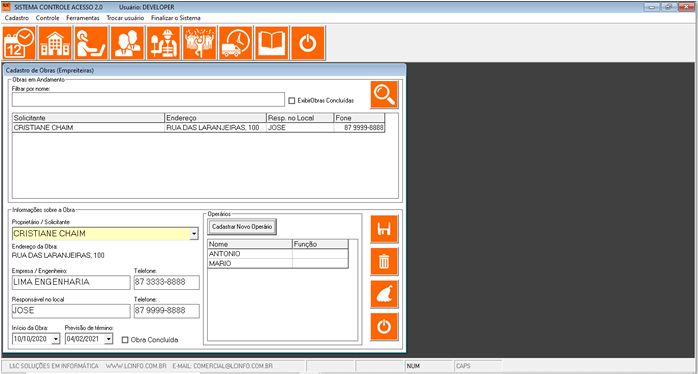This screenshot has width=698, height=374.
Task: Click the Filtrar por nome input field
Action: click(x=148, y=100)
